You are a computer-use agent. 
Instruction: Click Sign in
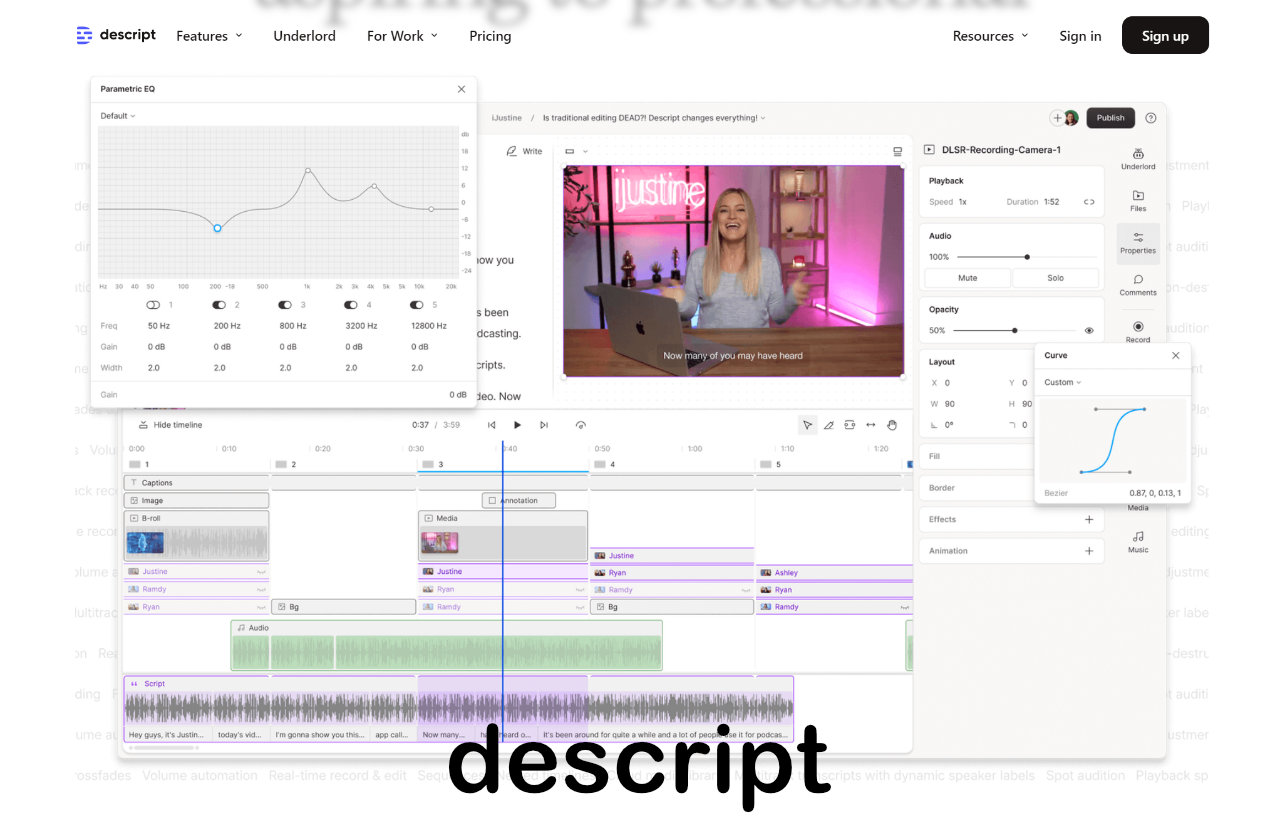pos(1080,36)
